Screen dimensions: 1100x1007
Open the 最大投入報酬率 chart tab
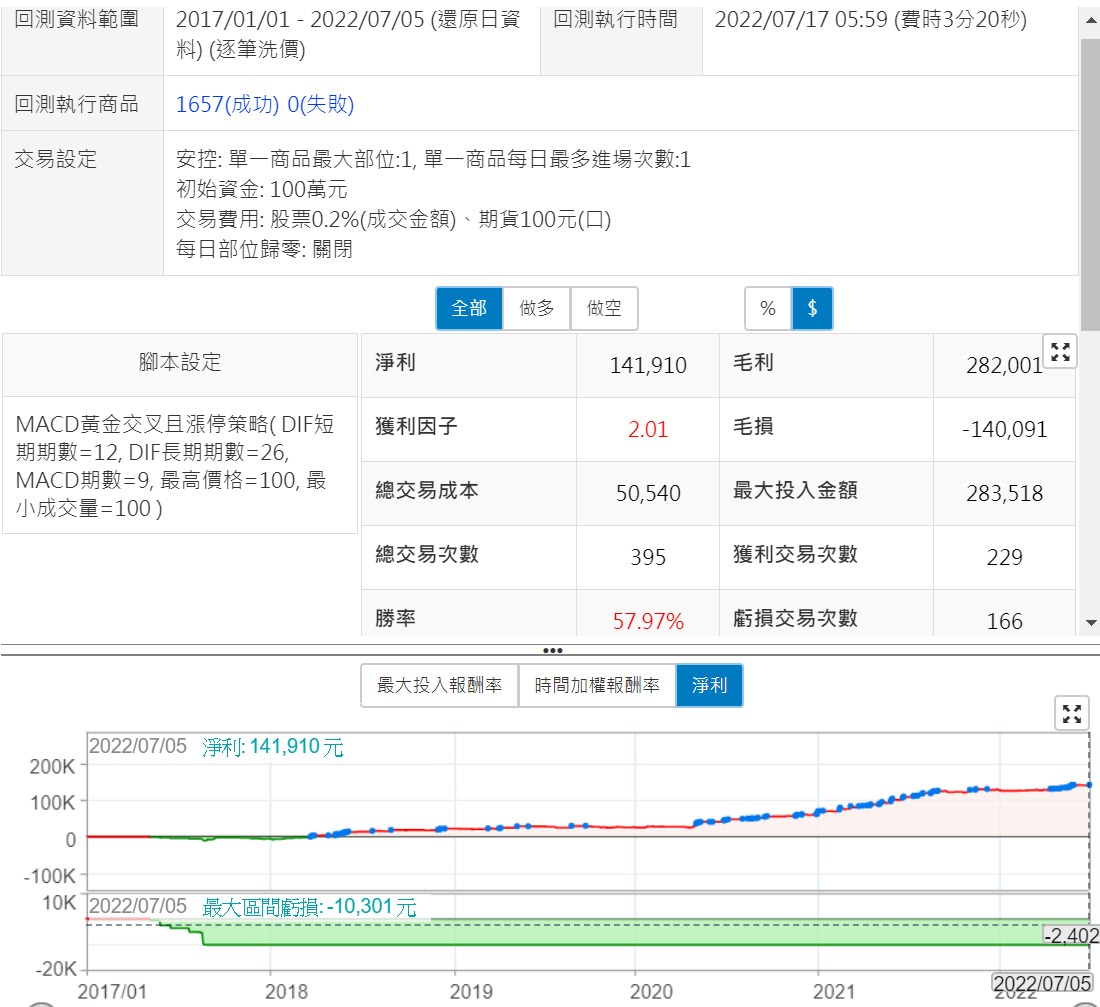439,687
